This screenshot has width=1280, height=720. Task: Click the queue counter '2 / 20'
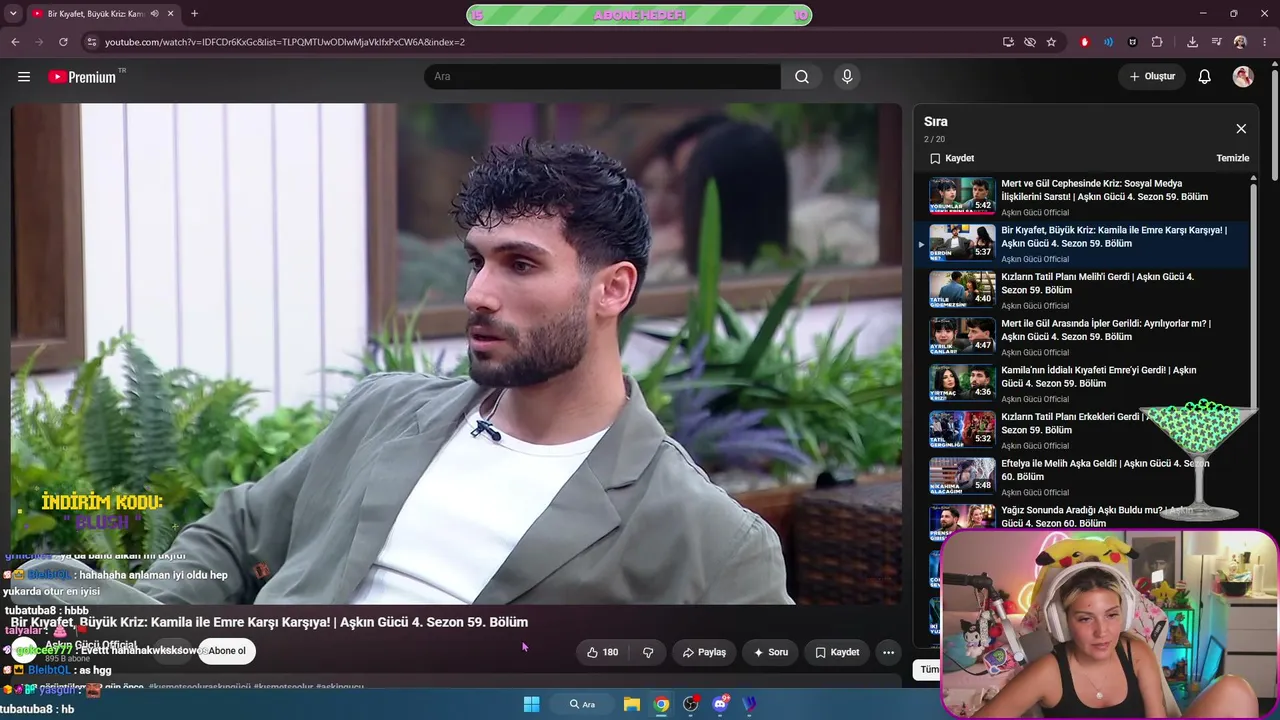[x=934, y=139]
